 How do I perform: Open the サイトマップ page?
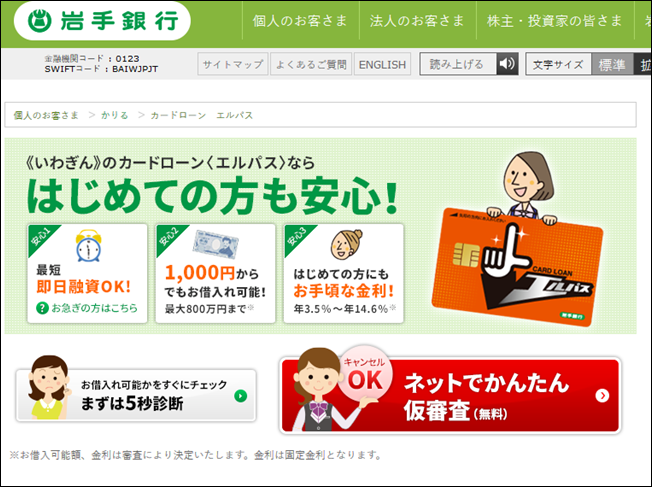pyautogui.click(x=232, y=64)
